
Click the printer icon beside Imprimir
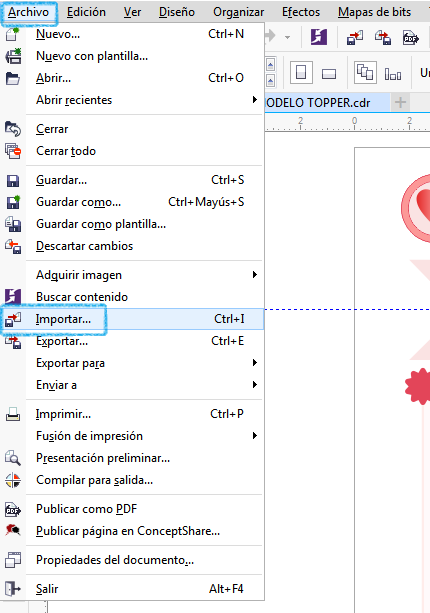click(13, 414)
